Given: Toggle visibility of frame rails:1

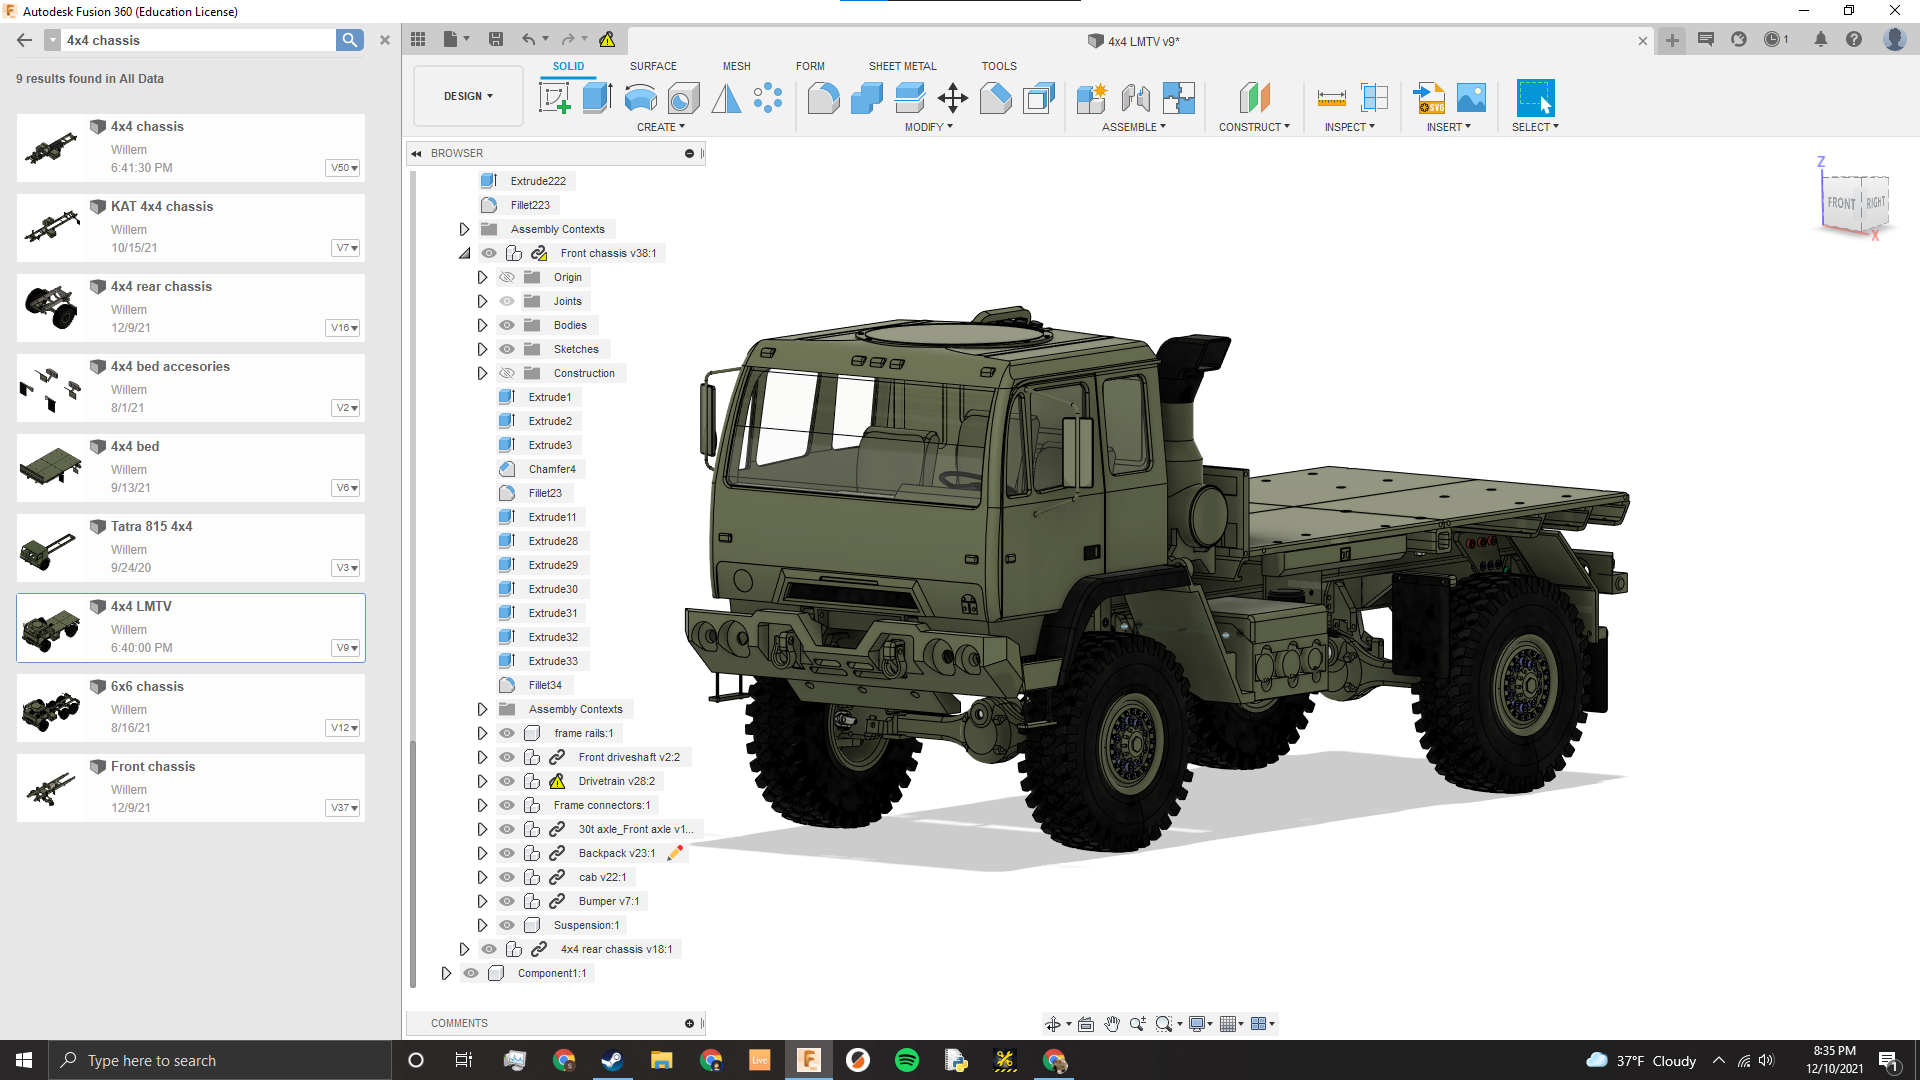Looking at the screenshot, I should pyautogui.click(x=507, y=733).
